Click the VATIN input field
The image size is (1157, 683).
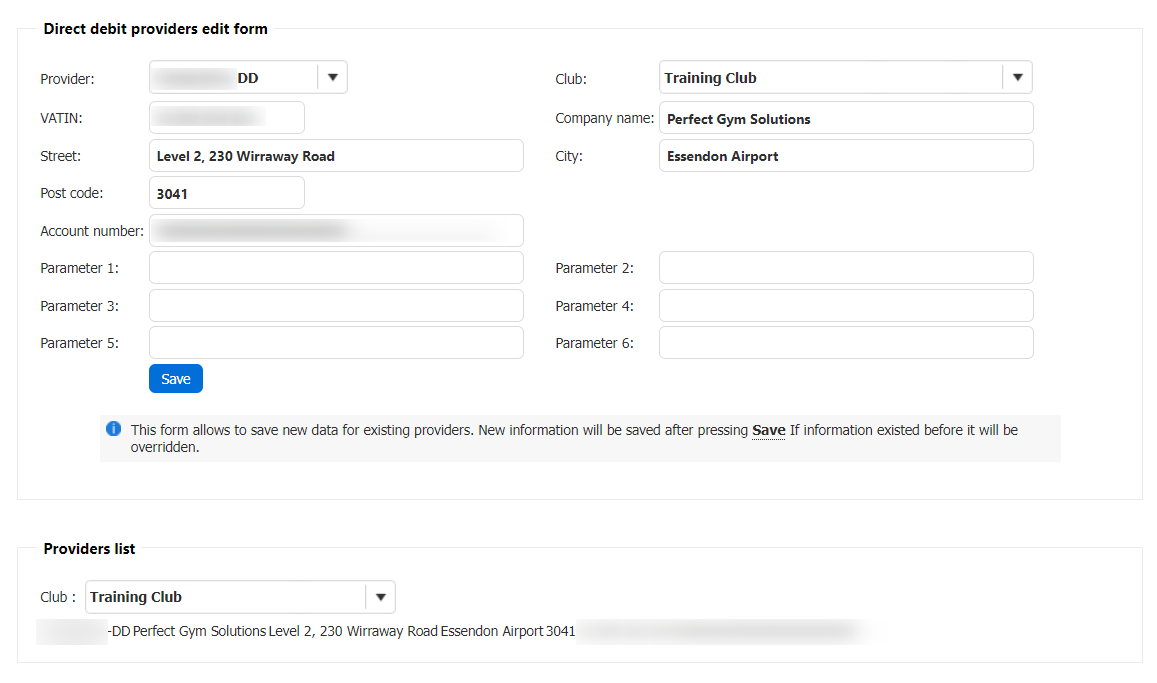[226, 118]
